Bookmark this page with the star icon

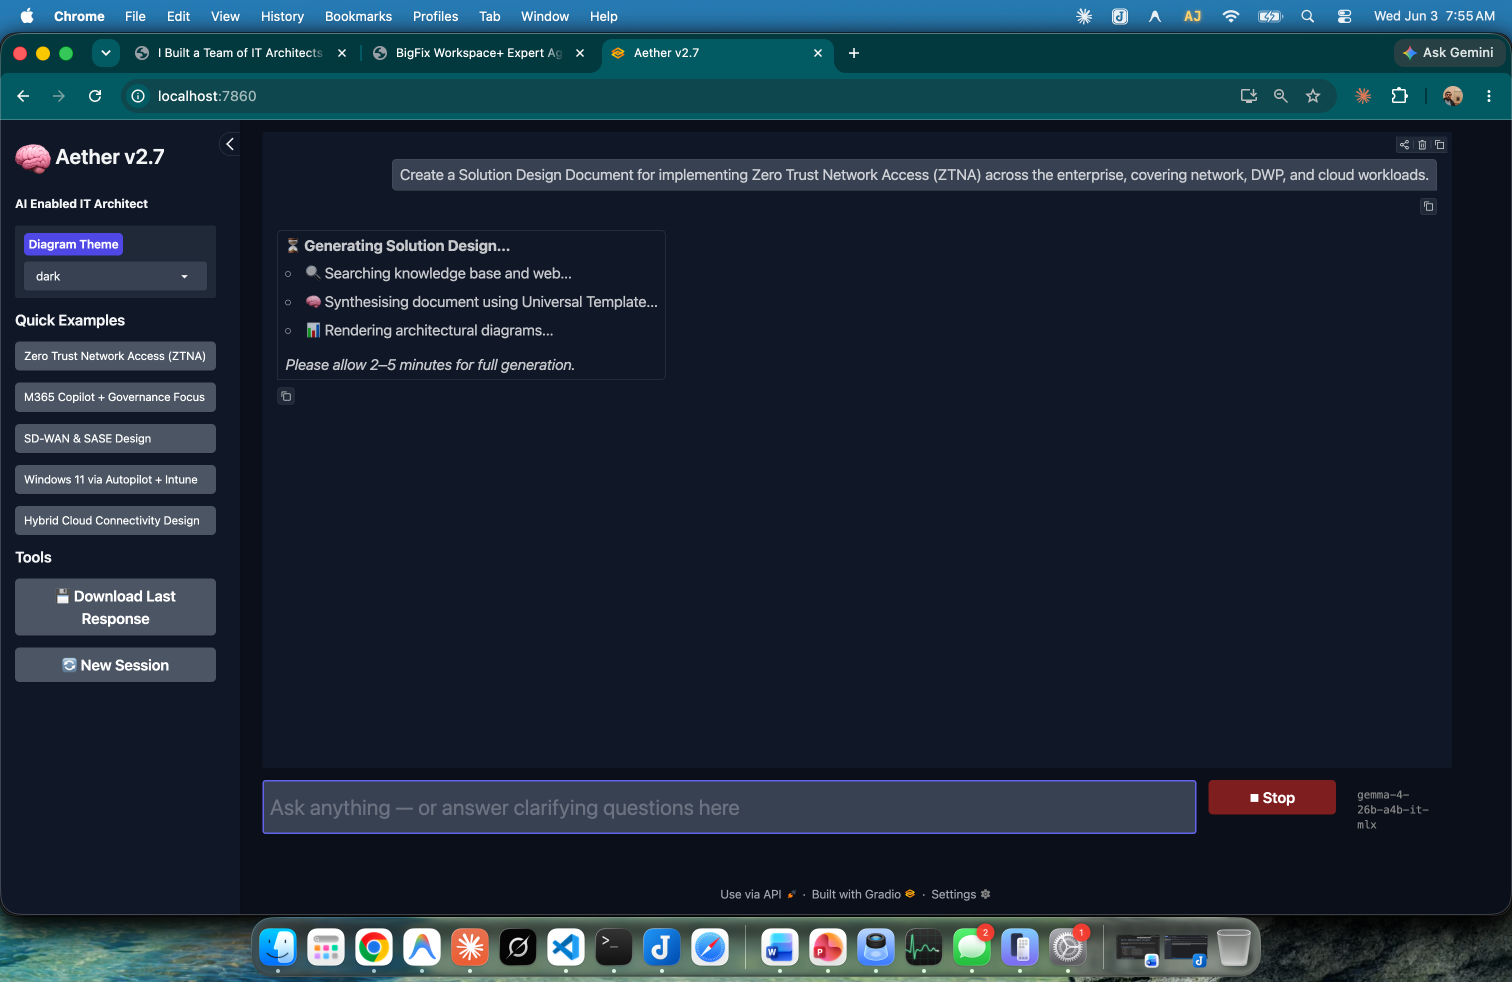point(1313,96)
